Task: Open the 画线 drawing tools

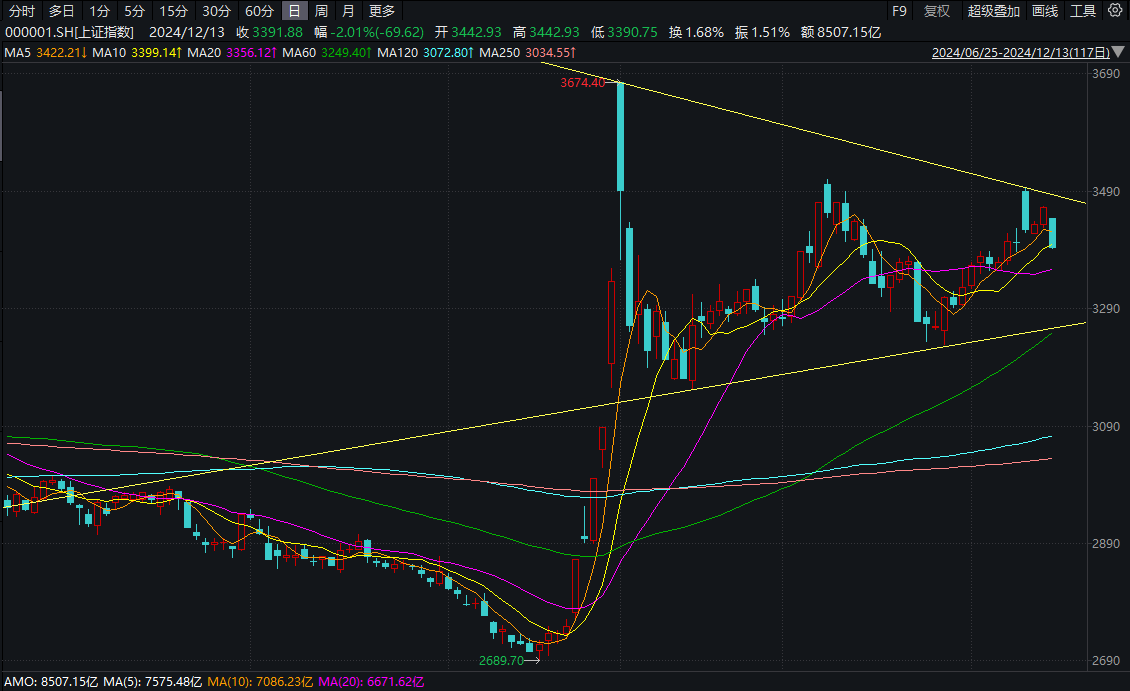Action: (x=1044, y=12)
